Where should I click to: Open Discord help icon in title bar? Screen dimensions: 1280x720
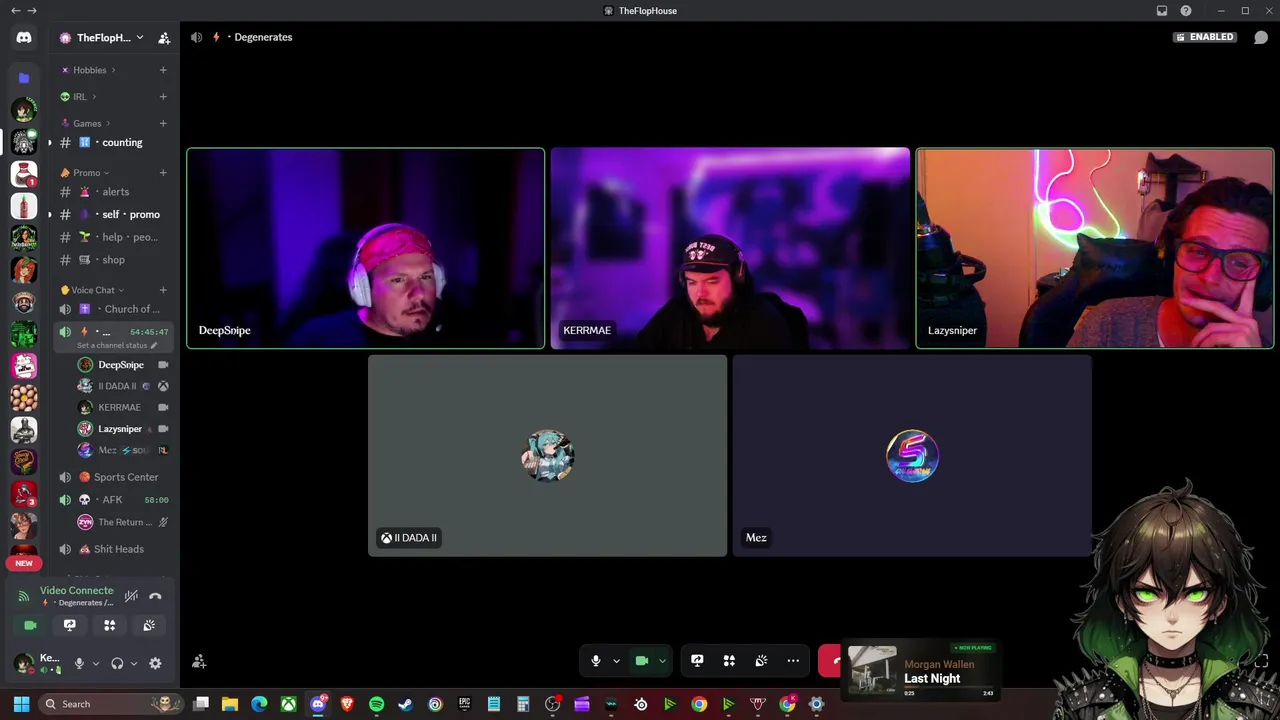pos(1186,11)
